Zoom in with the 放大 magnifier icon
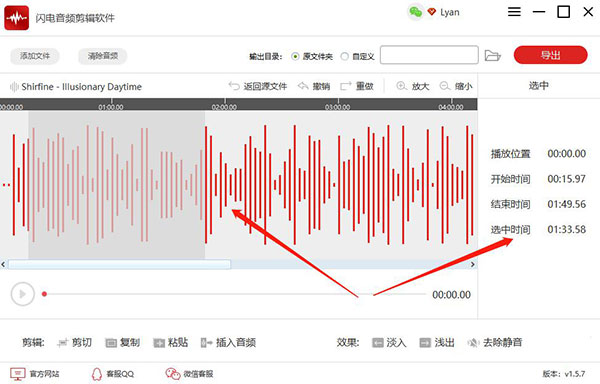 [x=401, y=86]
